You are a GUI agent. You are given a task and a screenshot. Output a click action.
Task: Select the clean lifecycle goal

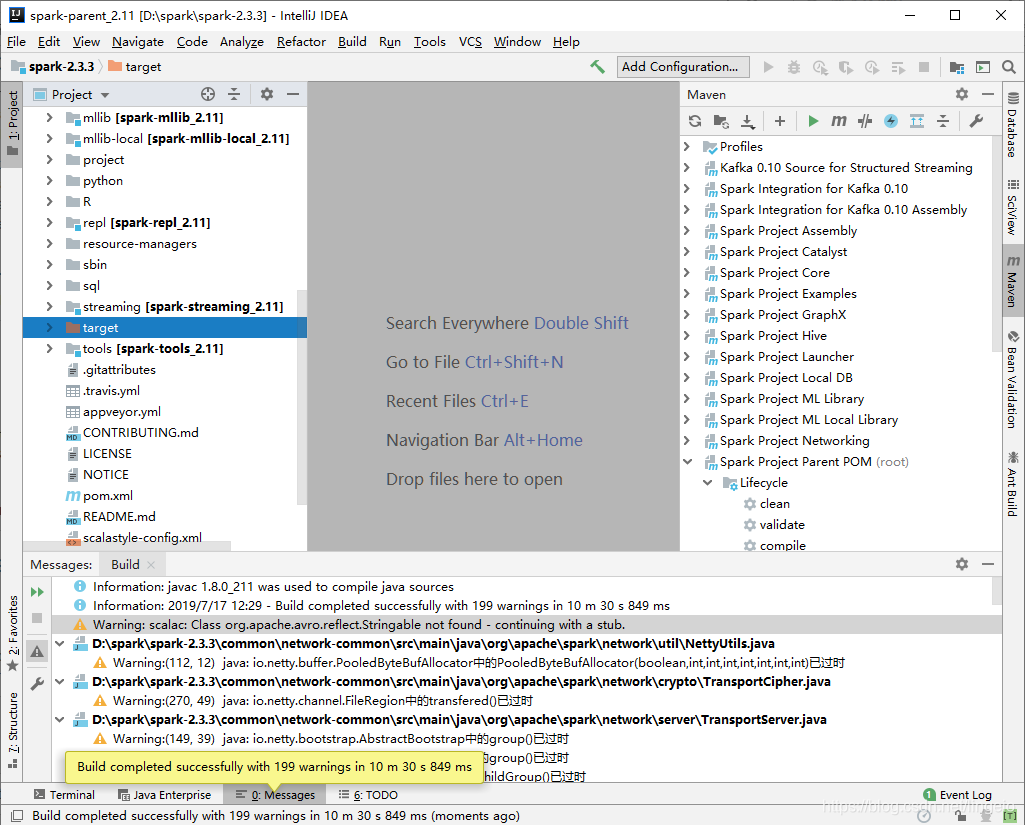(774, 503)
